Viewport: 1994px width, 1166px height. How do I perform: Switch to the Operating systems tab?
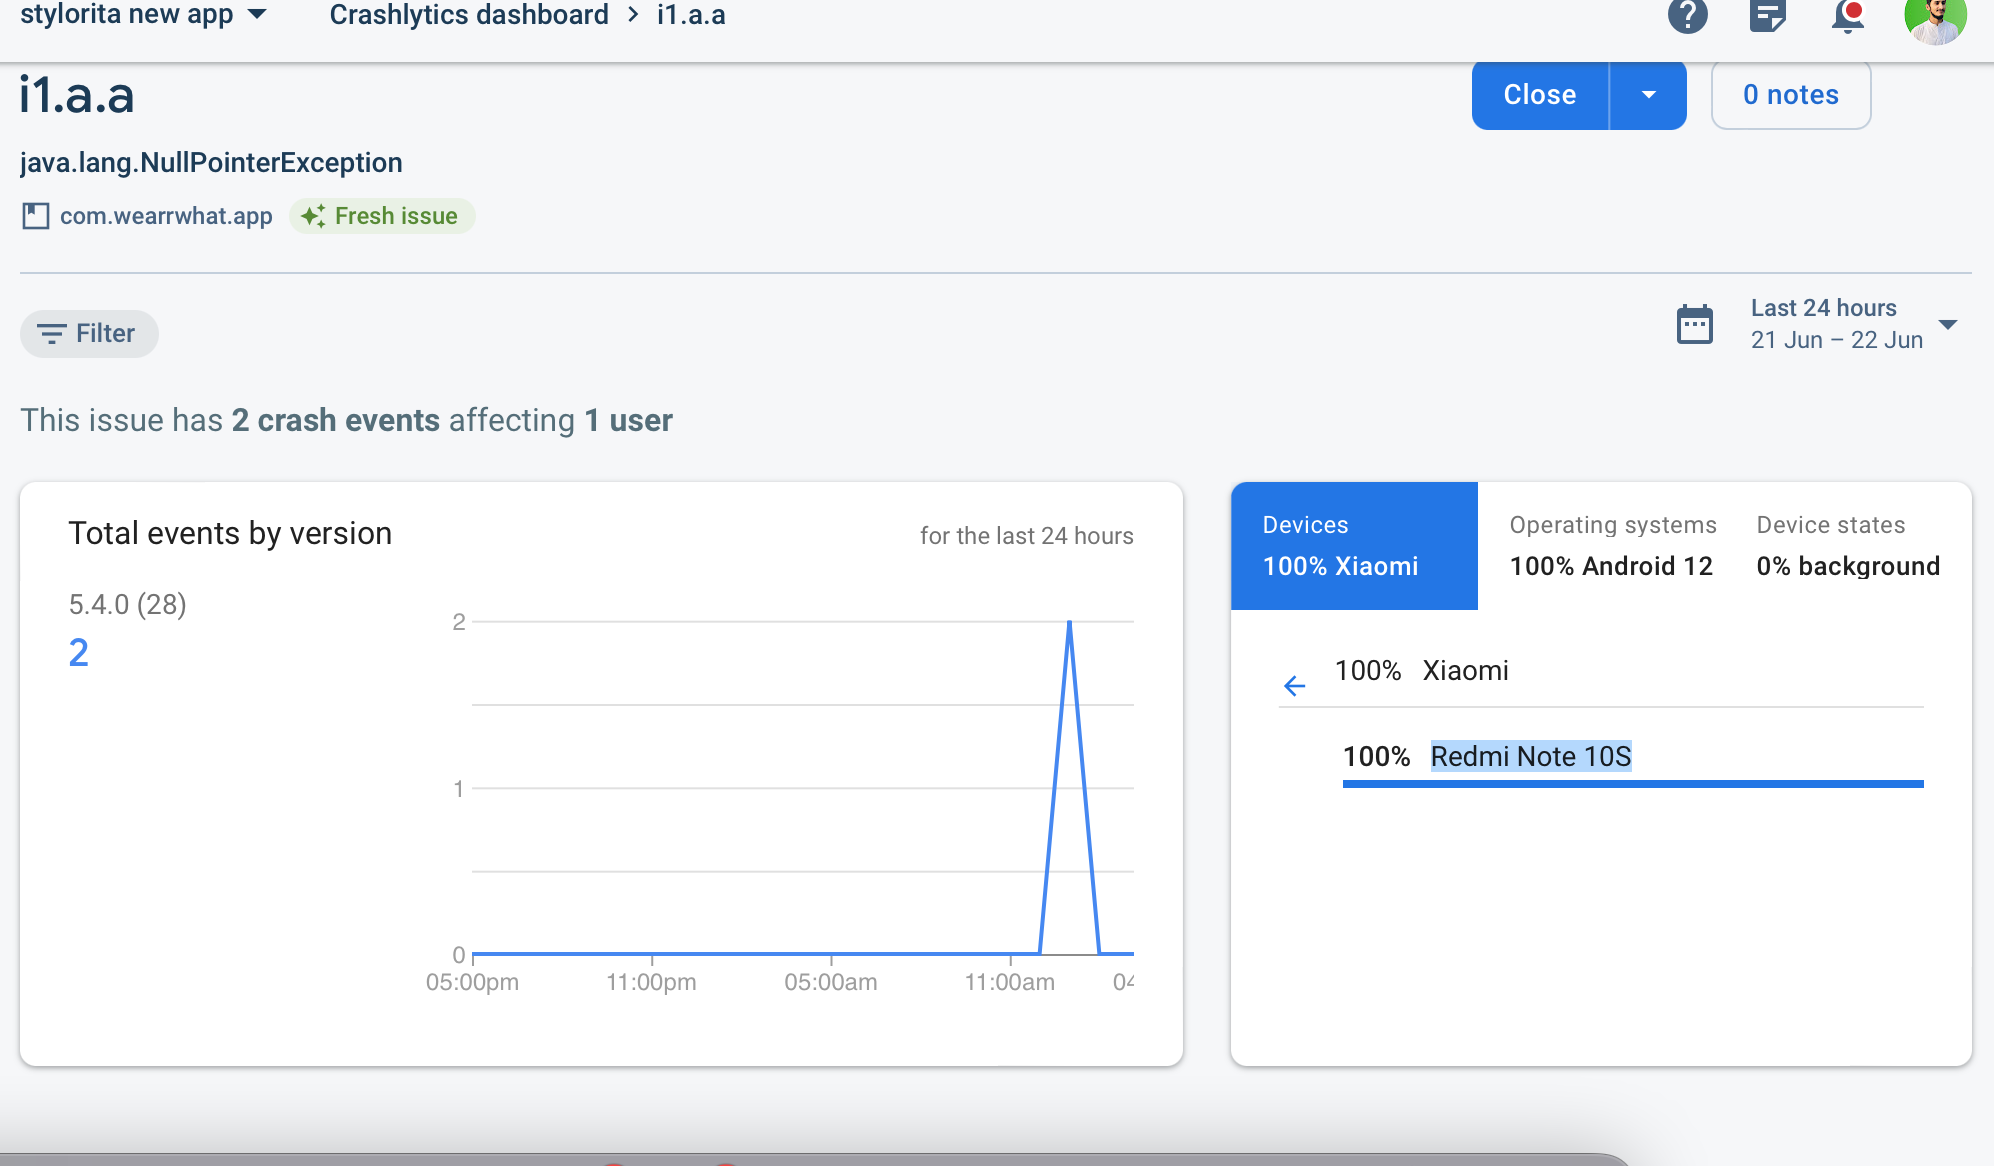[1611, 545]
